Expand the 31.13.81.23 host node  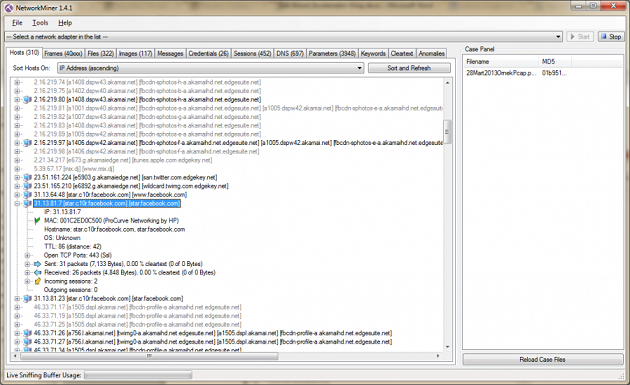pos(17,299)
